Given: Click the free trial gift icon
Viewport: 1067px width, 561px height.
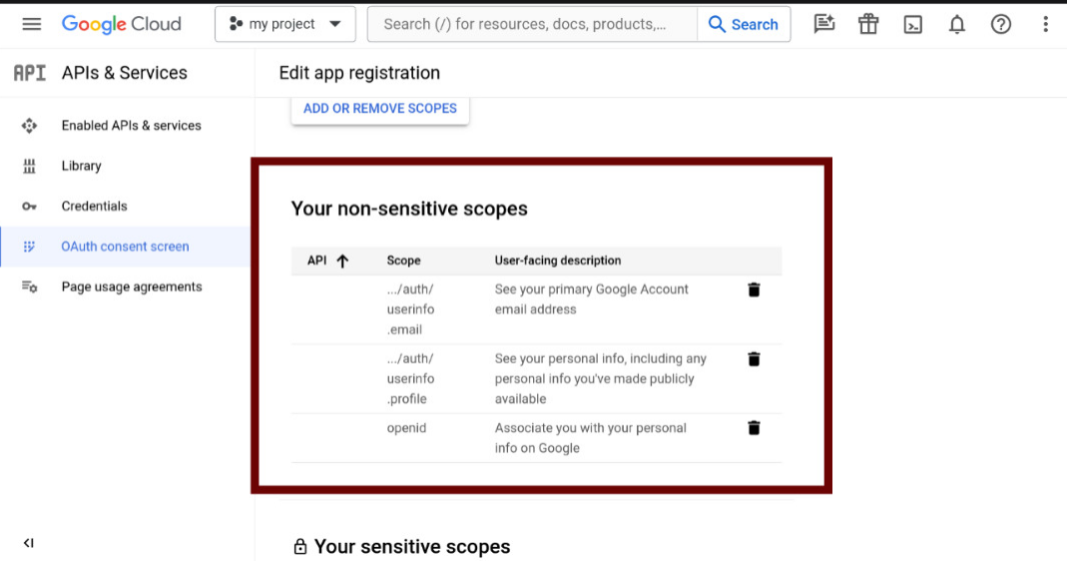Looking at the screenshot, I should point(868,24).
